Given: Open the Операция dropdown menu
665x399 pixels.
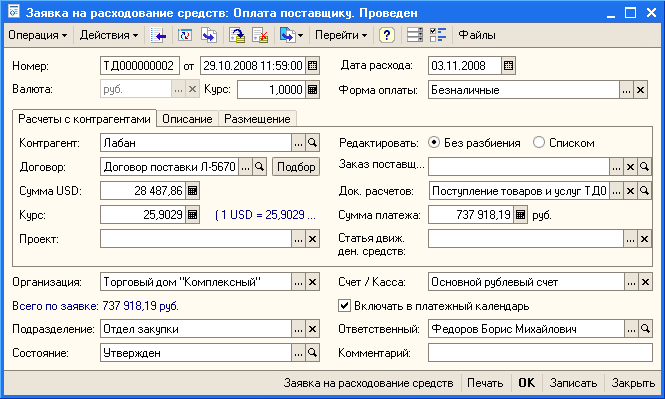Looking at the screenshot, I should click(37, 35).
